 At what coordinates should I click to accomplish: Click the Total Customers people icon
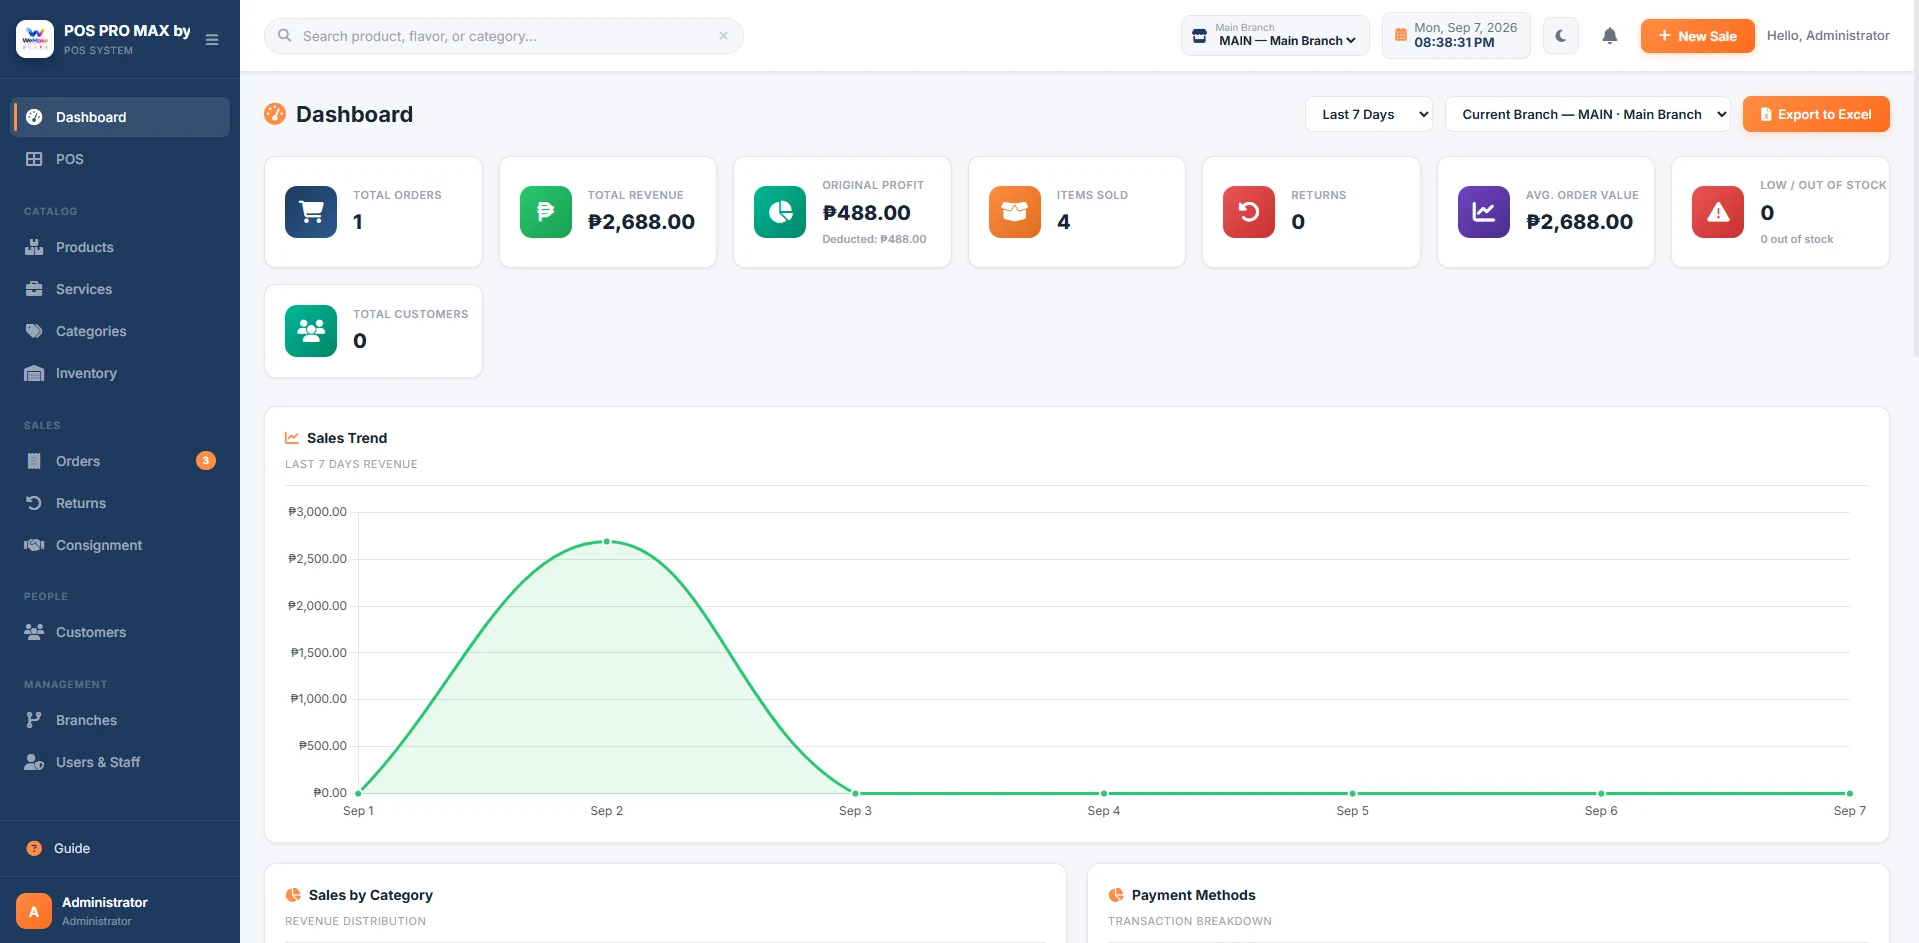click(x=311, y=331)
